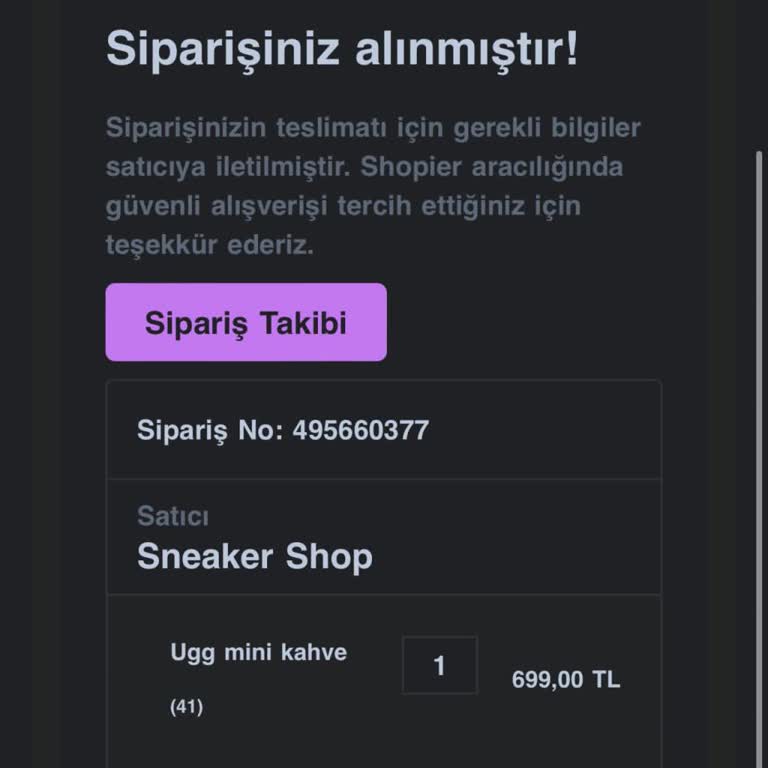
Task: Click the quantity box showing 1
Action: [x=439, y=665]
